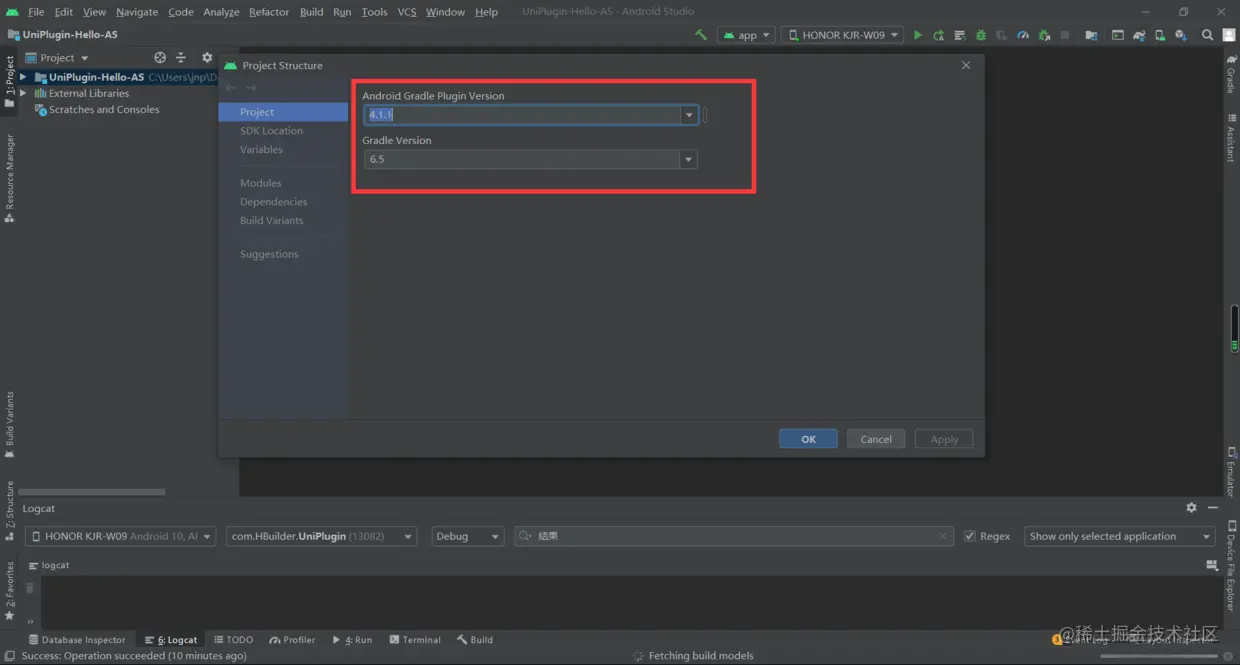
Task: Open the Tools menu
Action: click(374, 12)
